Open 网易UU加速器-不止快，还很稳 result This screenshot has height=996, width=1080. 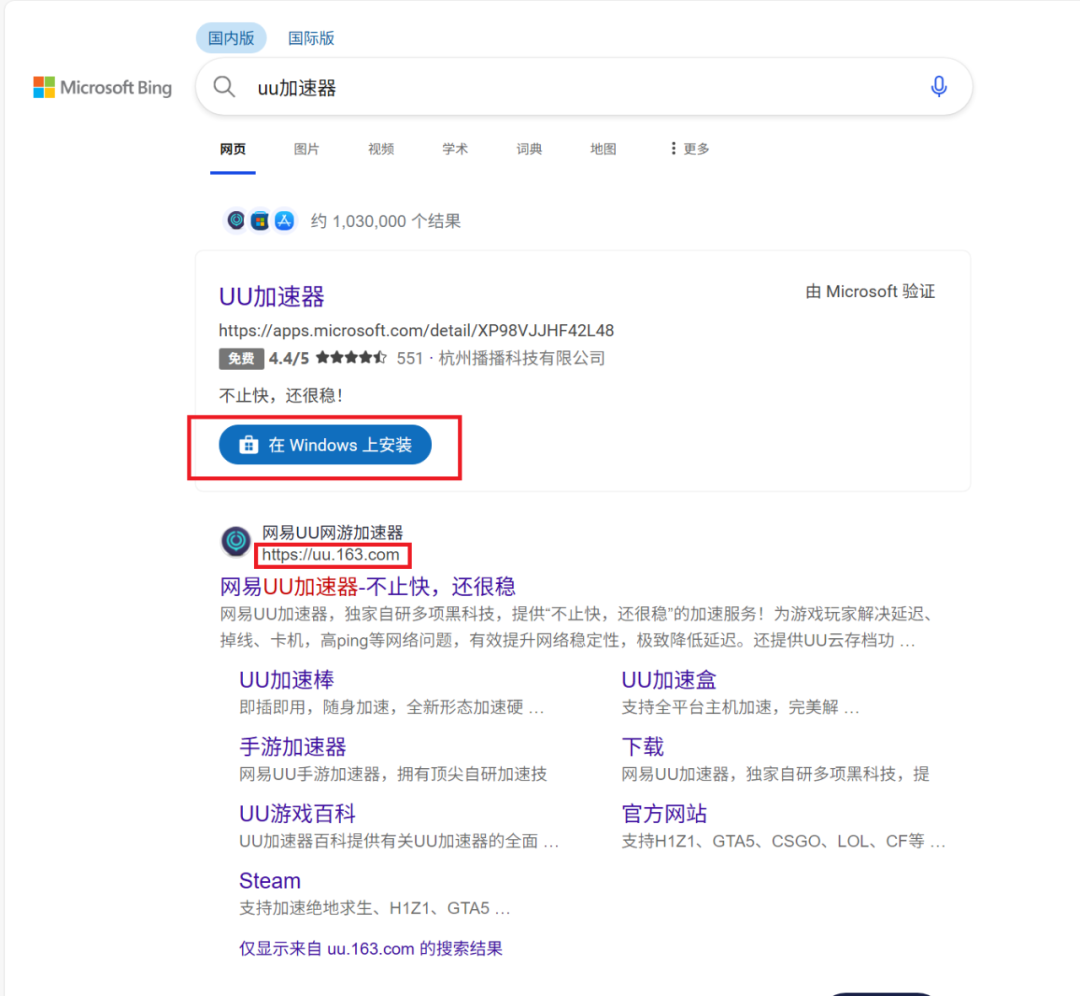pyautogui.click(x=367, y=587)
